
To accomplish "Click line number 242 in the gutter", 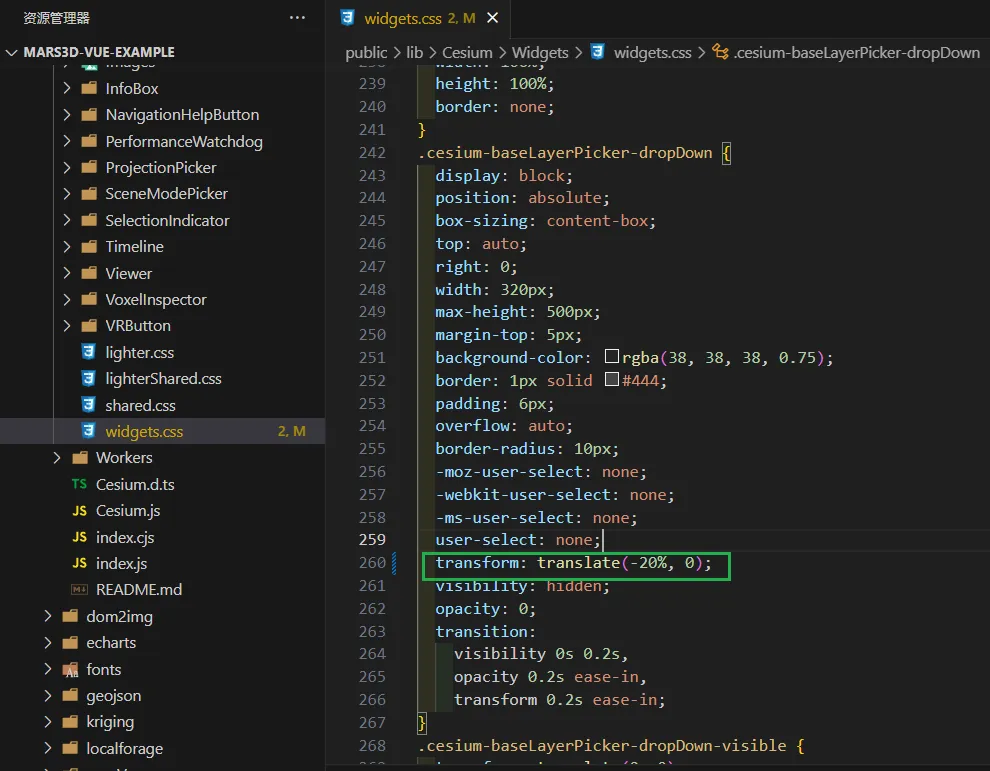I will (x=373, y=153).
